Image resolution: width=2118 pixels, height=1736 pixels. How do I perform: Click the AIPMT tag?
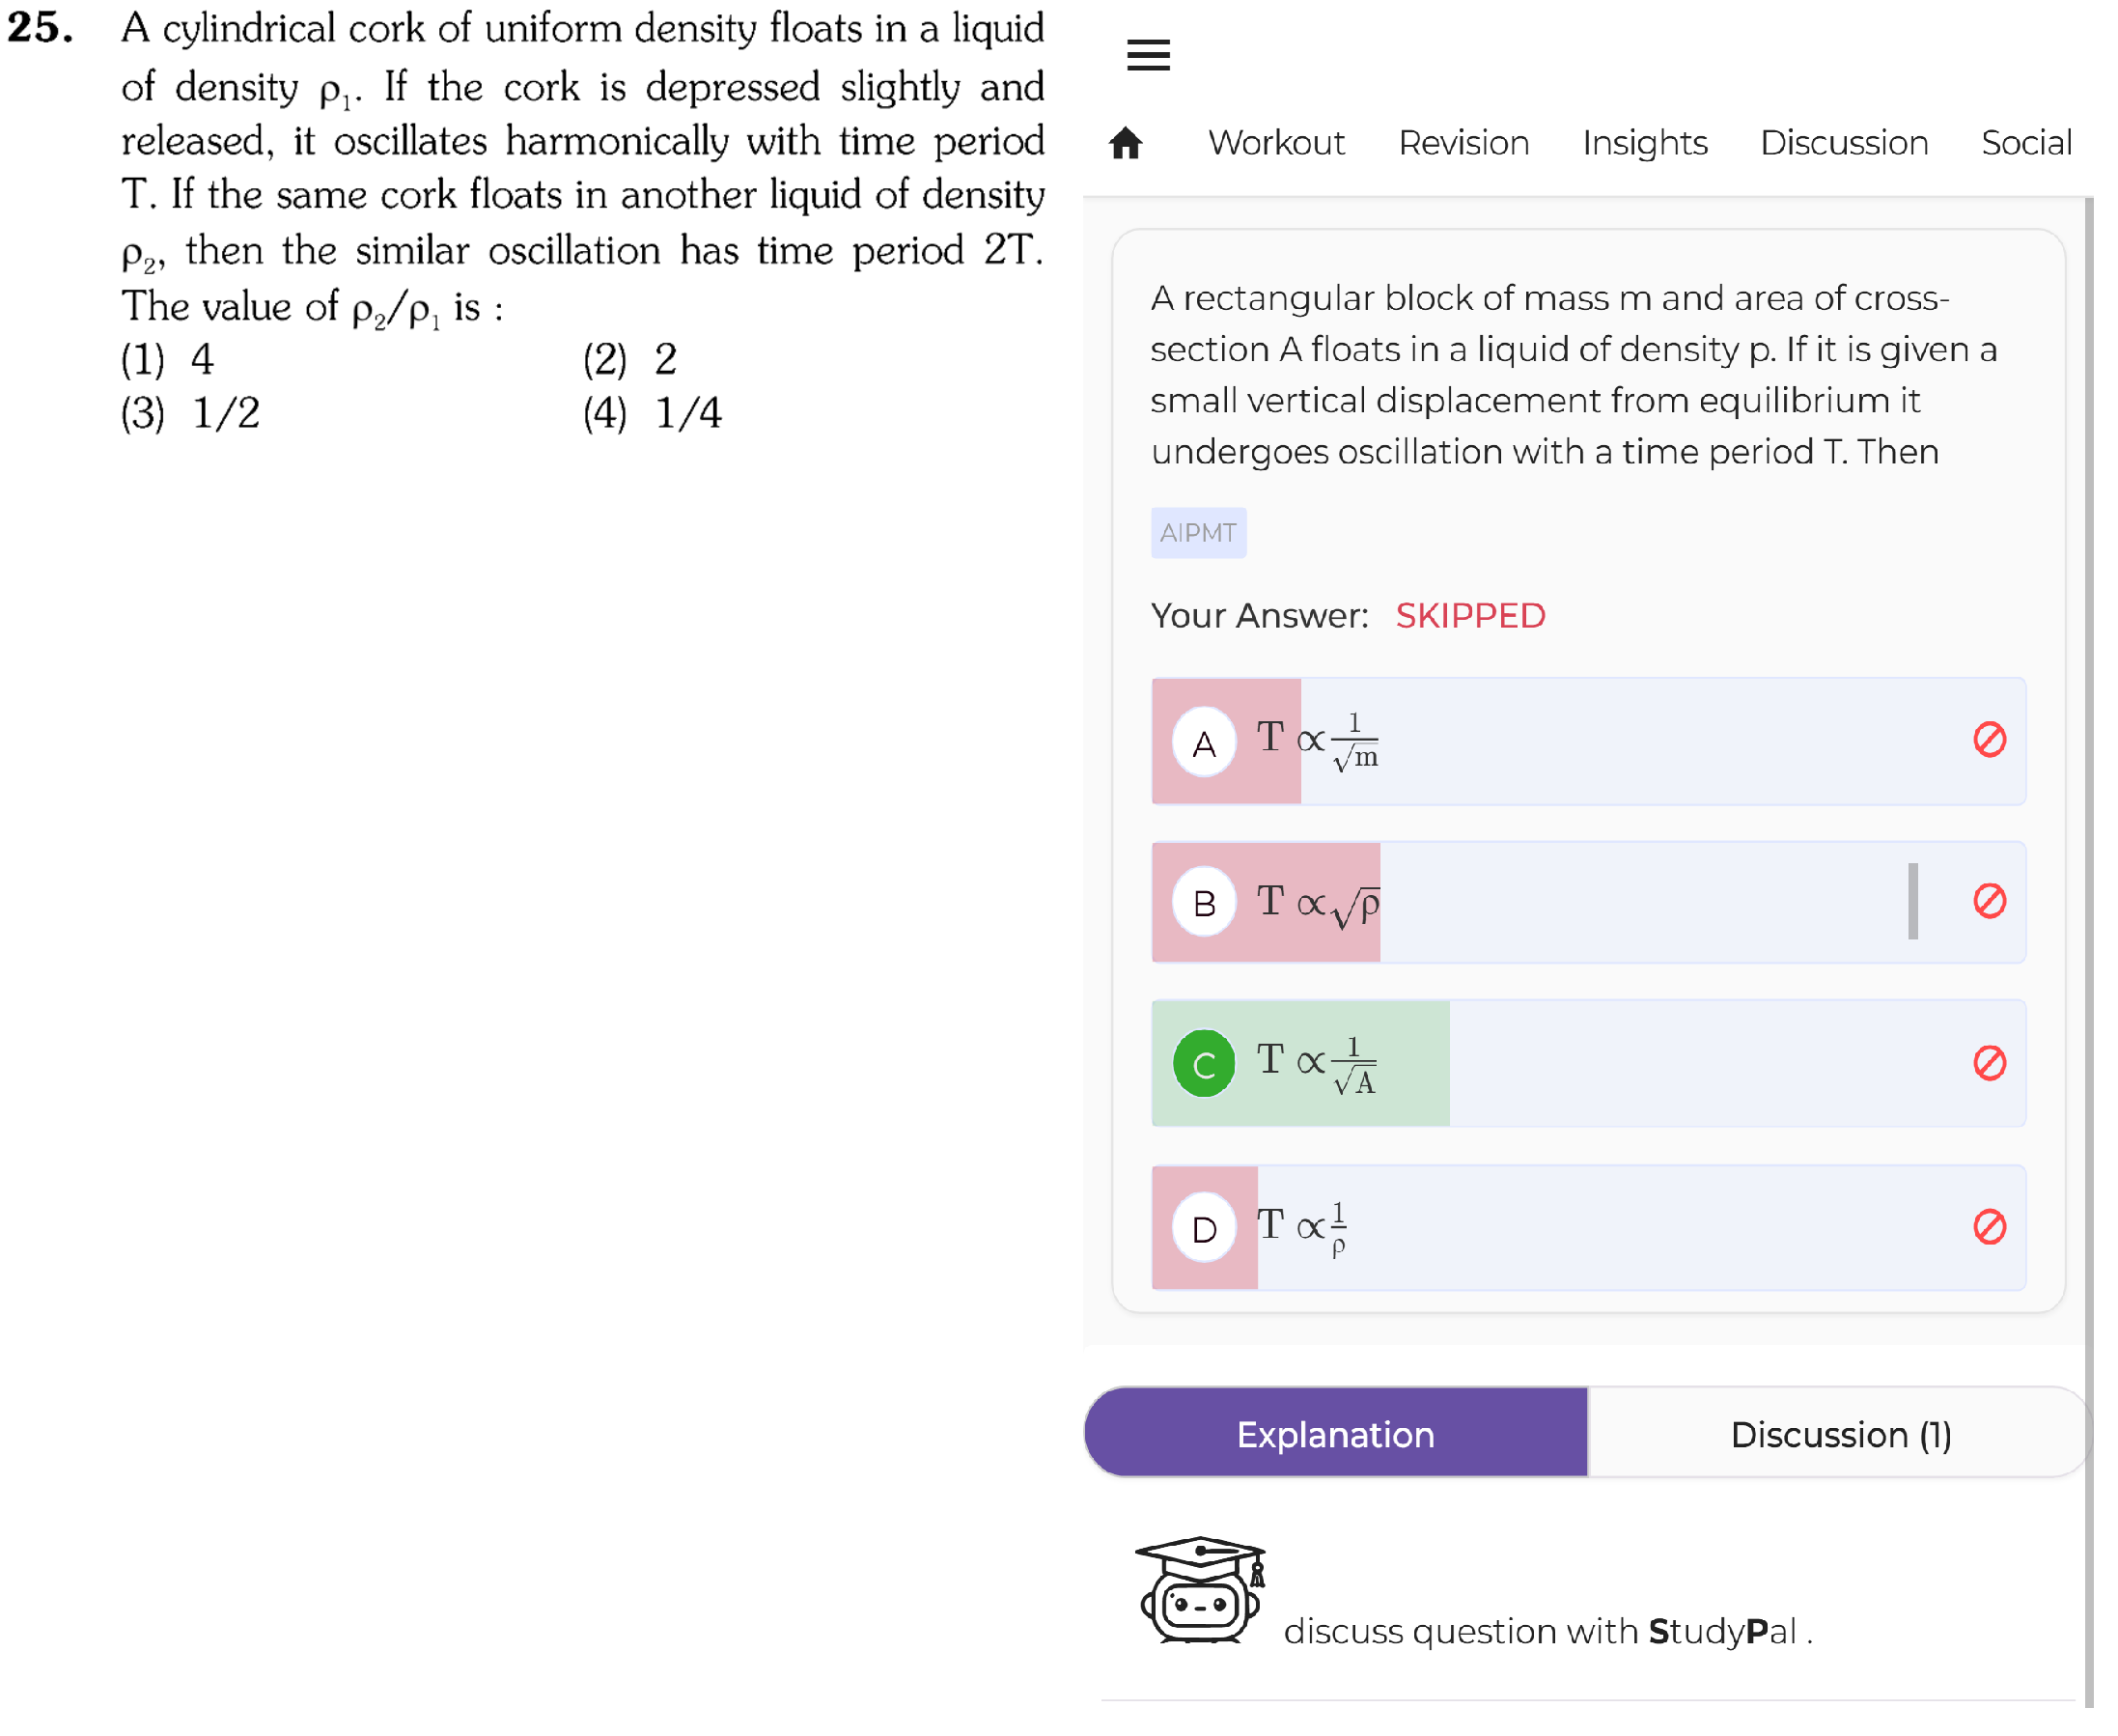[x=1198, y=532]
